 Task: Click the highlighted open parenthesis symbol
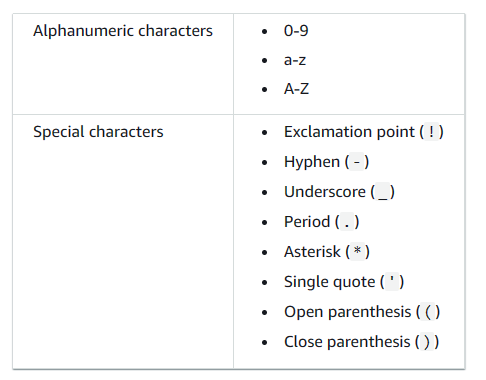coord(428,312)
